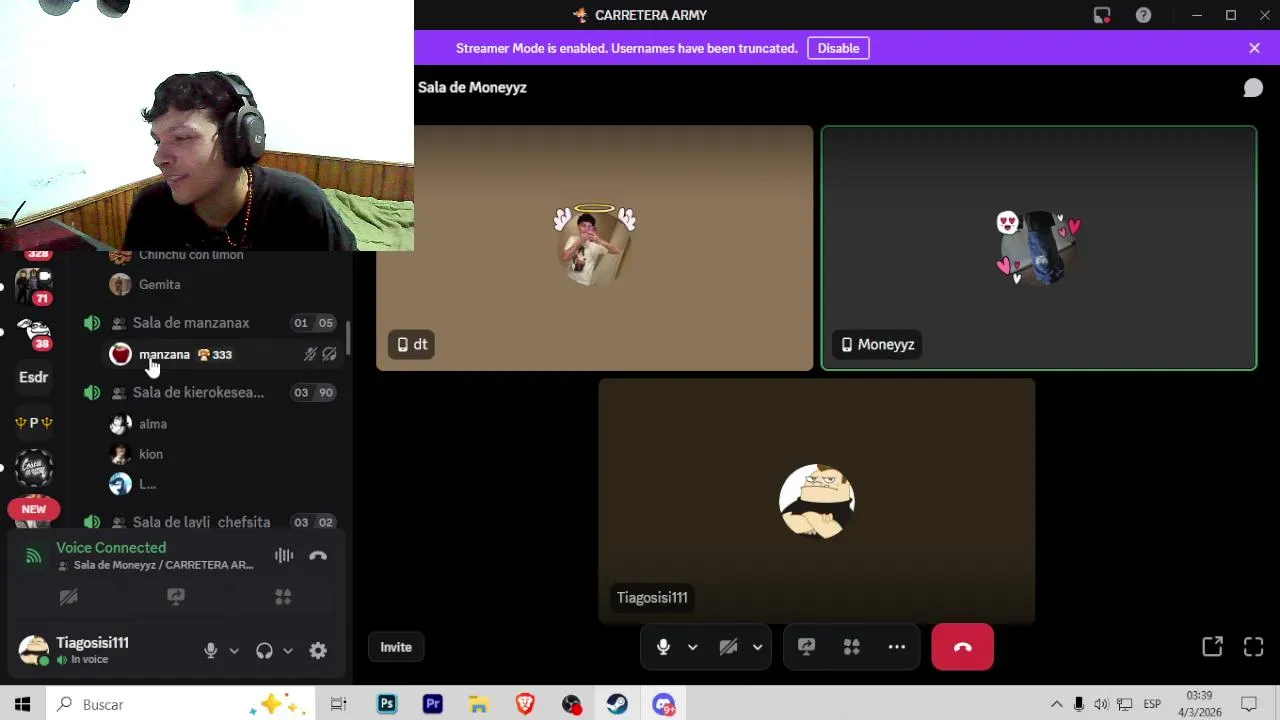Select the Tiagosisi111 participant tile
1280x720 pixels.
click(x=816, y=501)
